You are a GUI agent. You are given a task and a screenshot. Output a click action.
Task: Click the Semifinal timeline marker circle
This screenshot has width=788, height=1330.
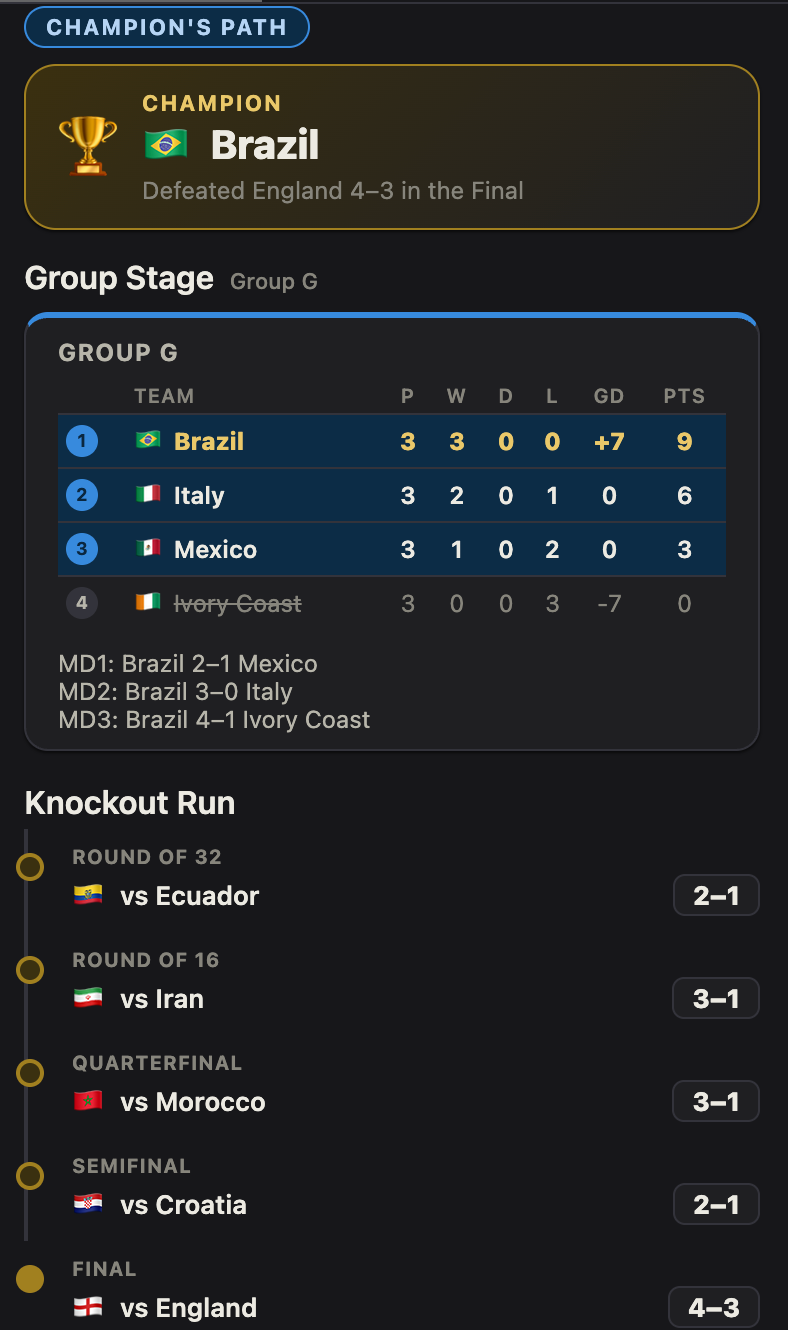coord(31,1175)
